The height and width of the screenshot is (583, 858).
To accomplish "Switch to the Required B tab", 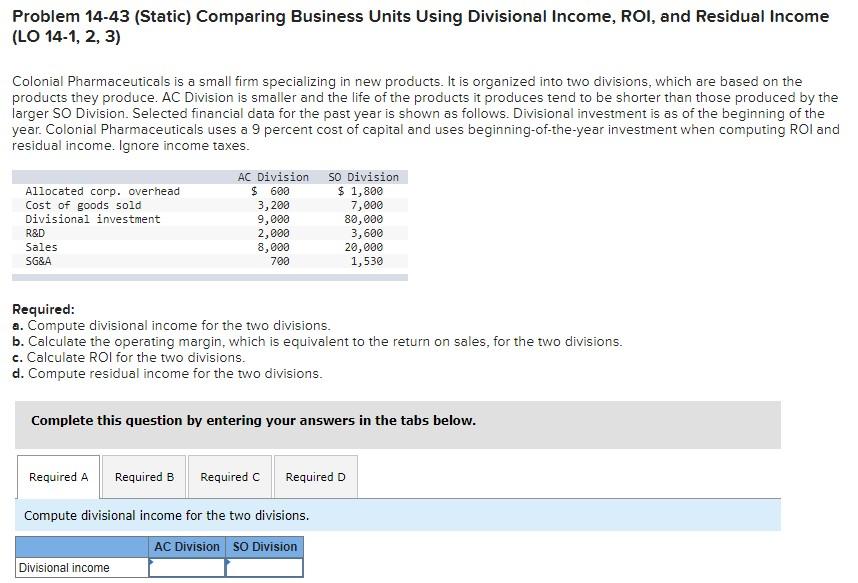I will coord(143,477).
